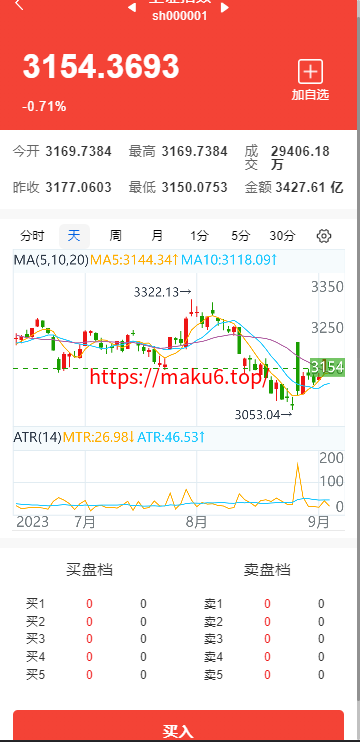Click the ATR(14) indicator label

37,437
